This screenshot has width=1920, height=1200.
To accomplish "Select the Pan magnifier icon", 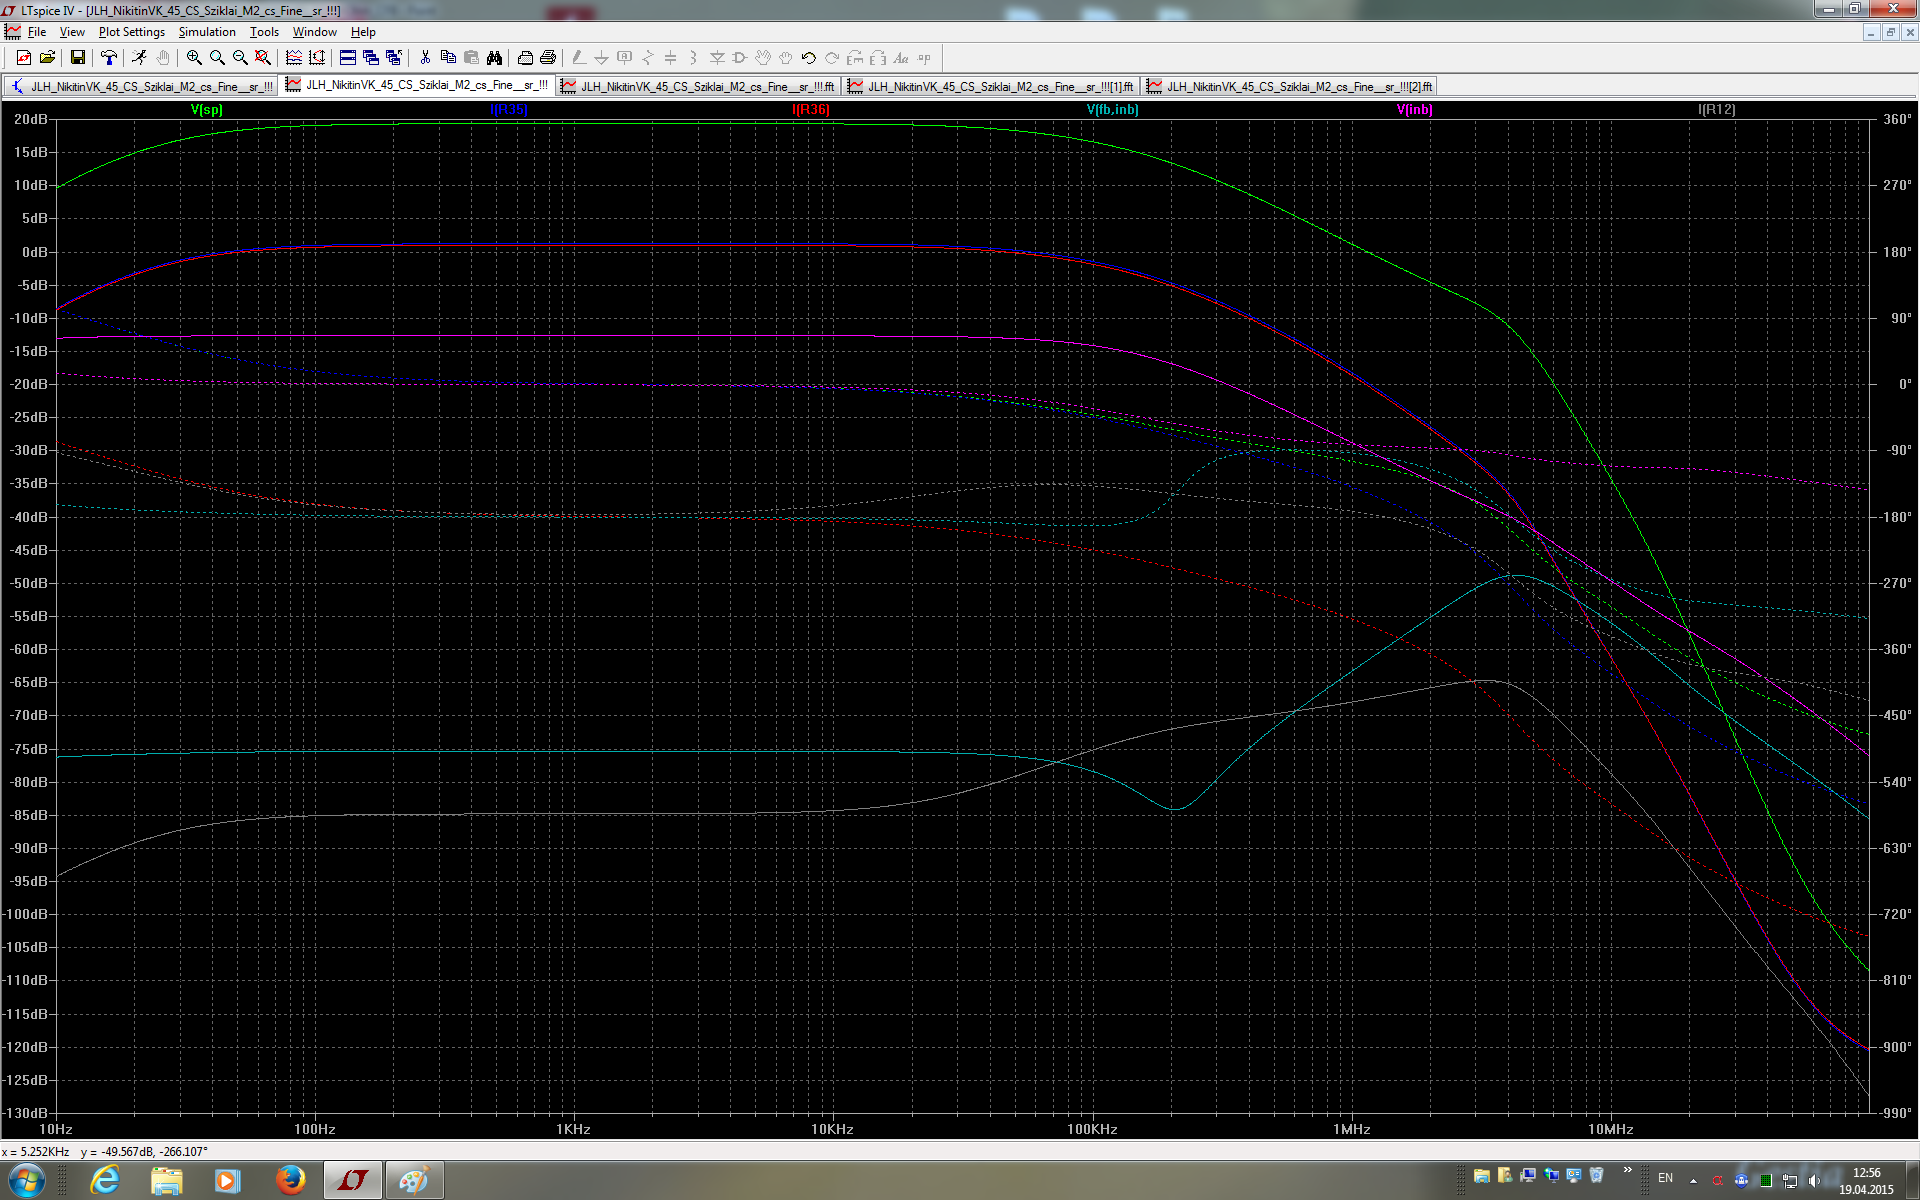I will (217, 58).
